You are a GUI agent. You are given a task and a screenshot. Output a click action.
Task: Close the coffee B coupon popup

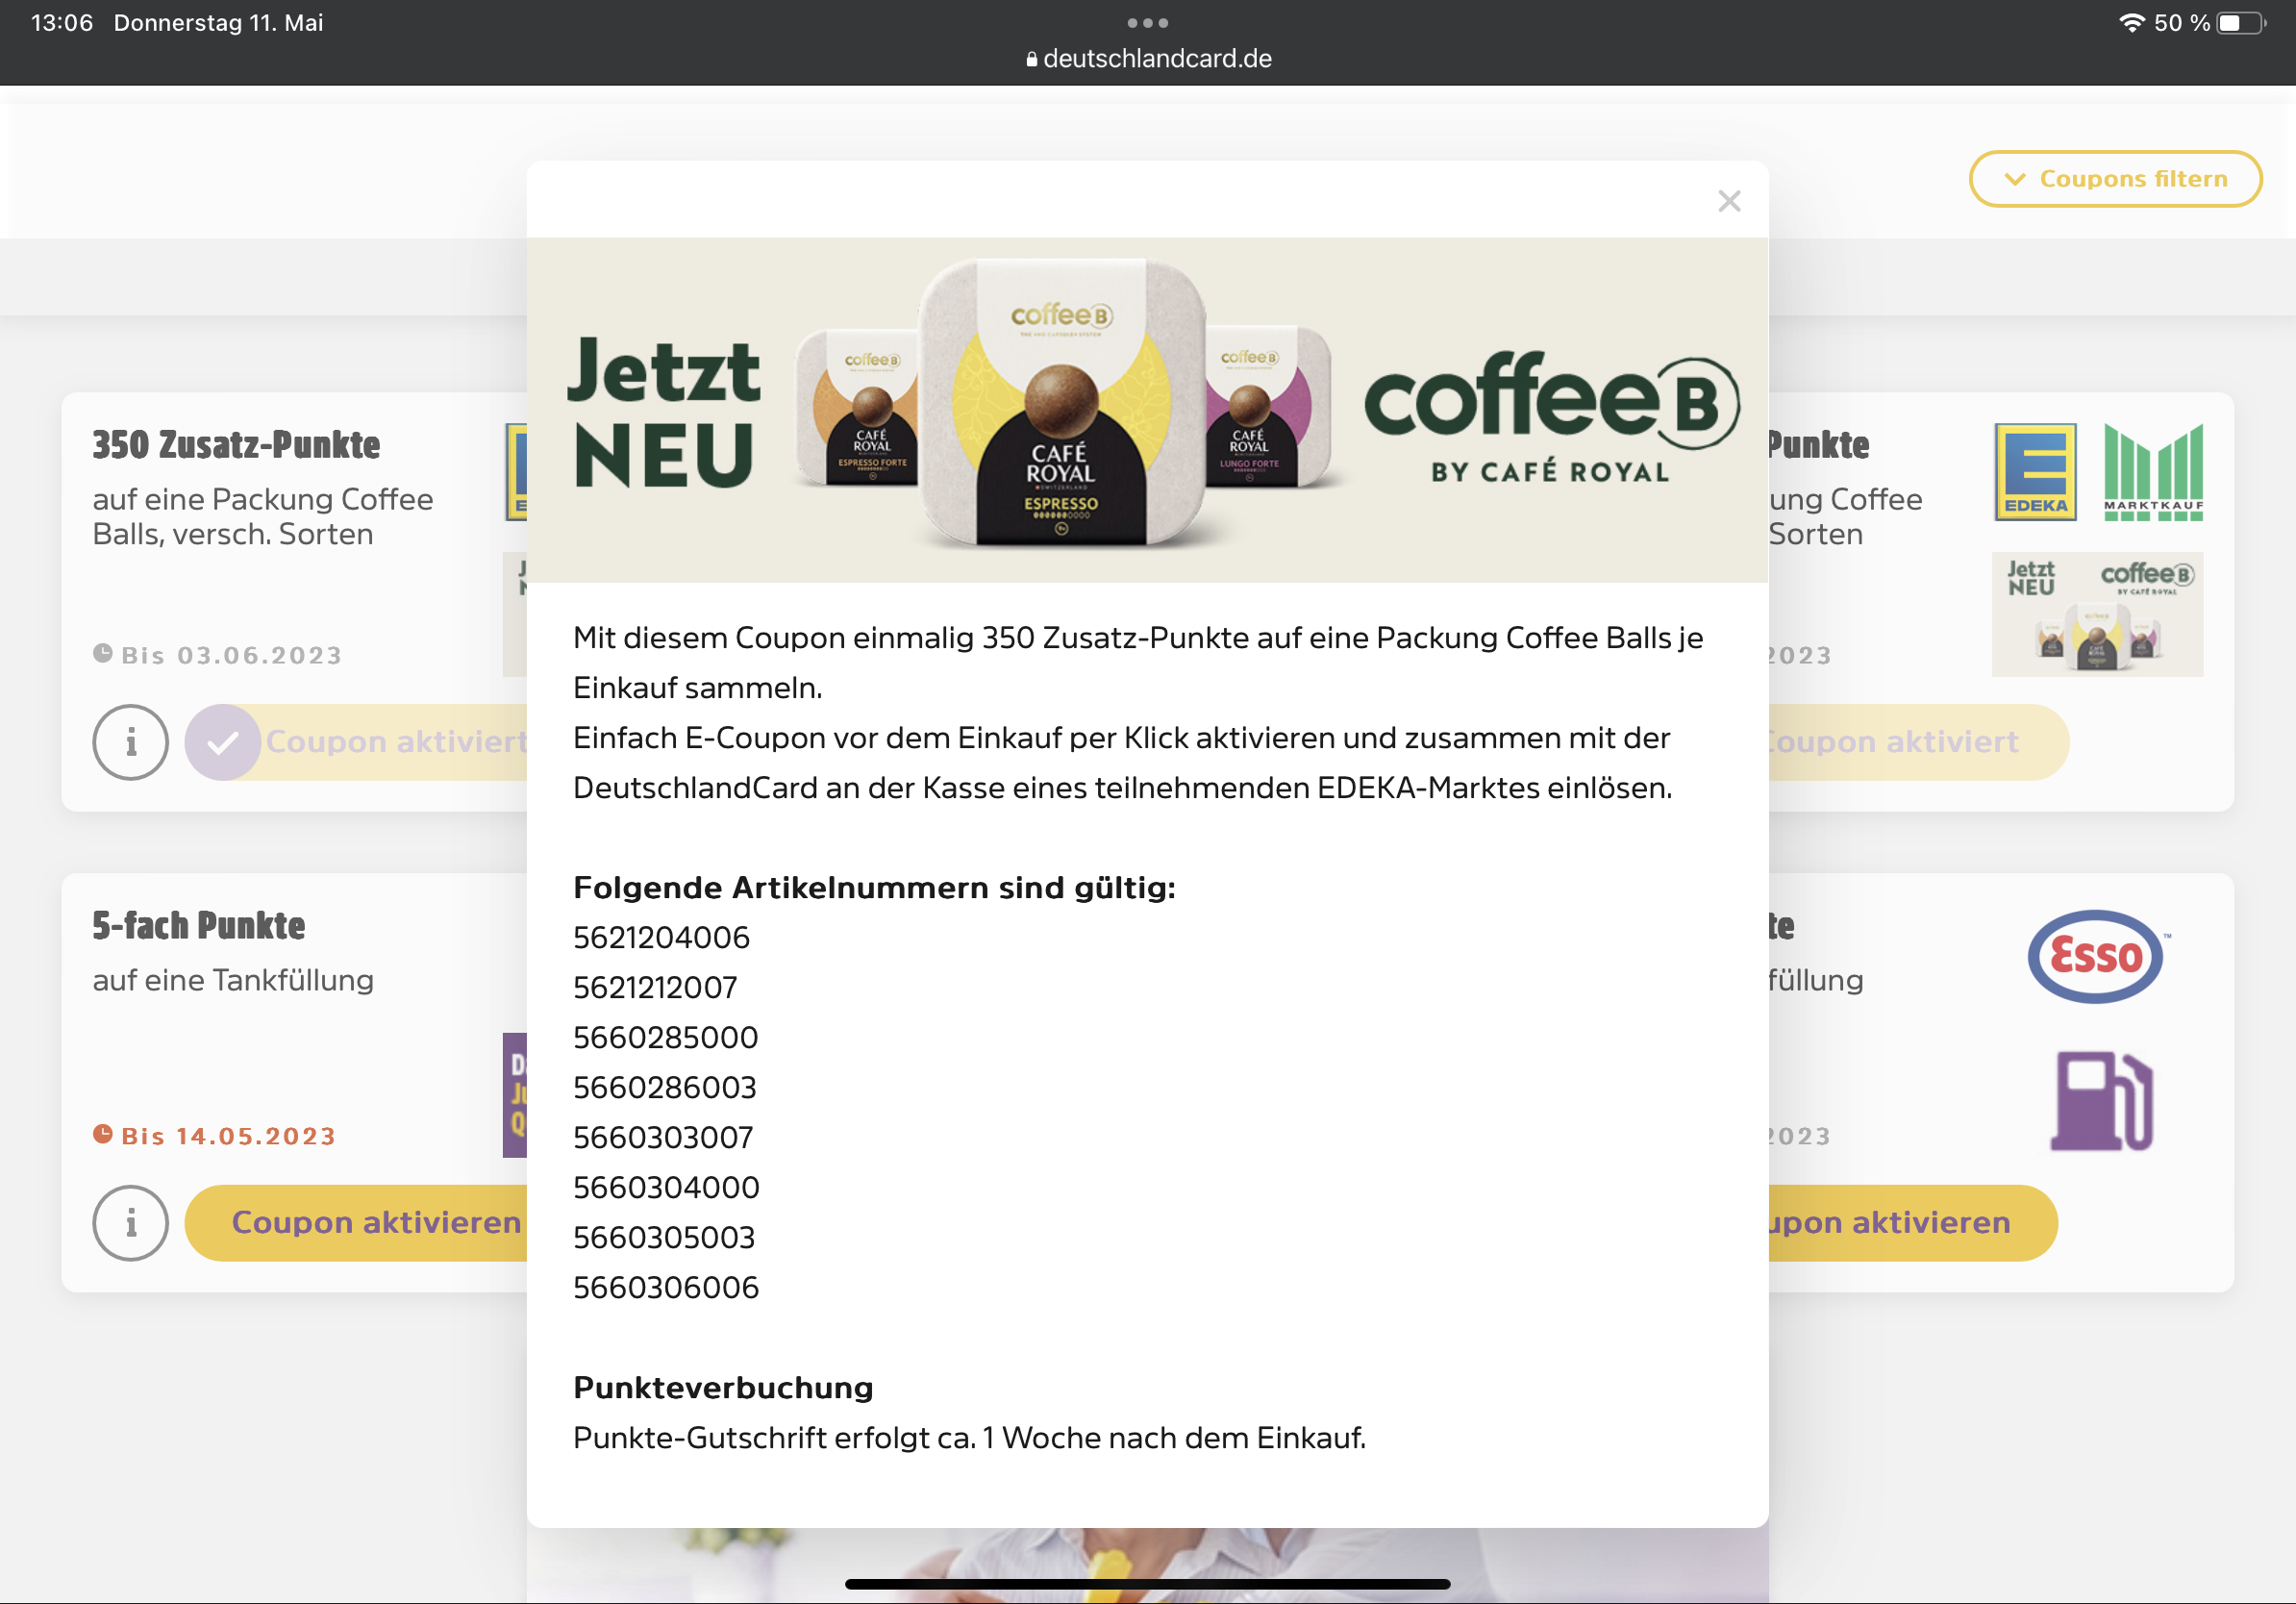(1729, 201)
